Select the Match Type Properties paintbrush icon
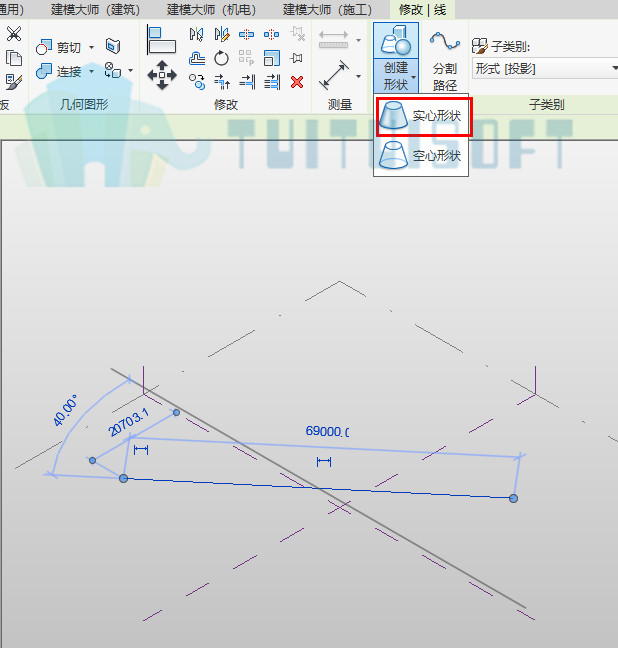Viewport: 618px width, 648px height. point(14,82)
